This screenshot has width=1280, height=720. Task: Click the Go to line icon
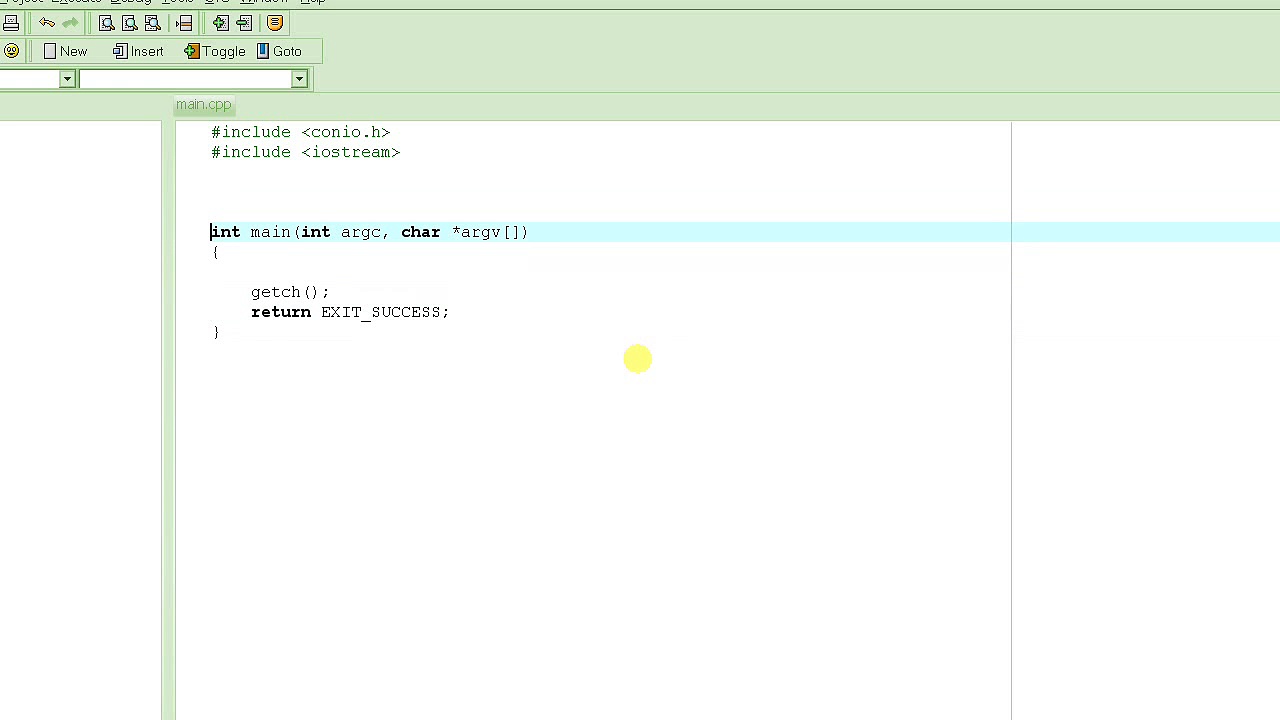(184, 23)
